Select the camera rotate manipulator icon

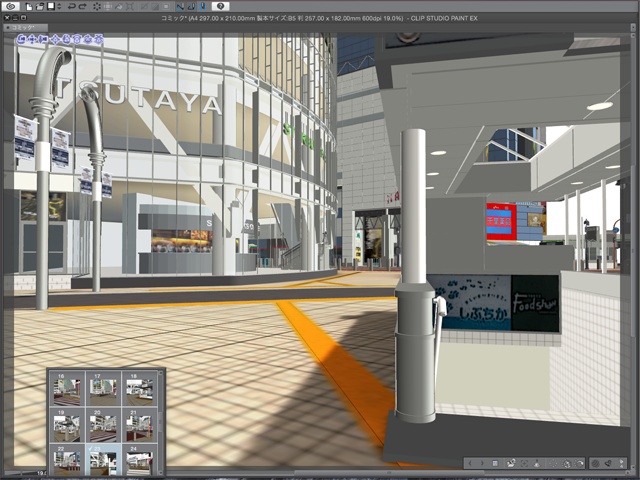[22, 40]
